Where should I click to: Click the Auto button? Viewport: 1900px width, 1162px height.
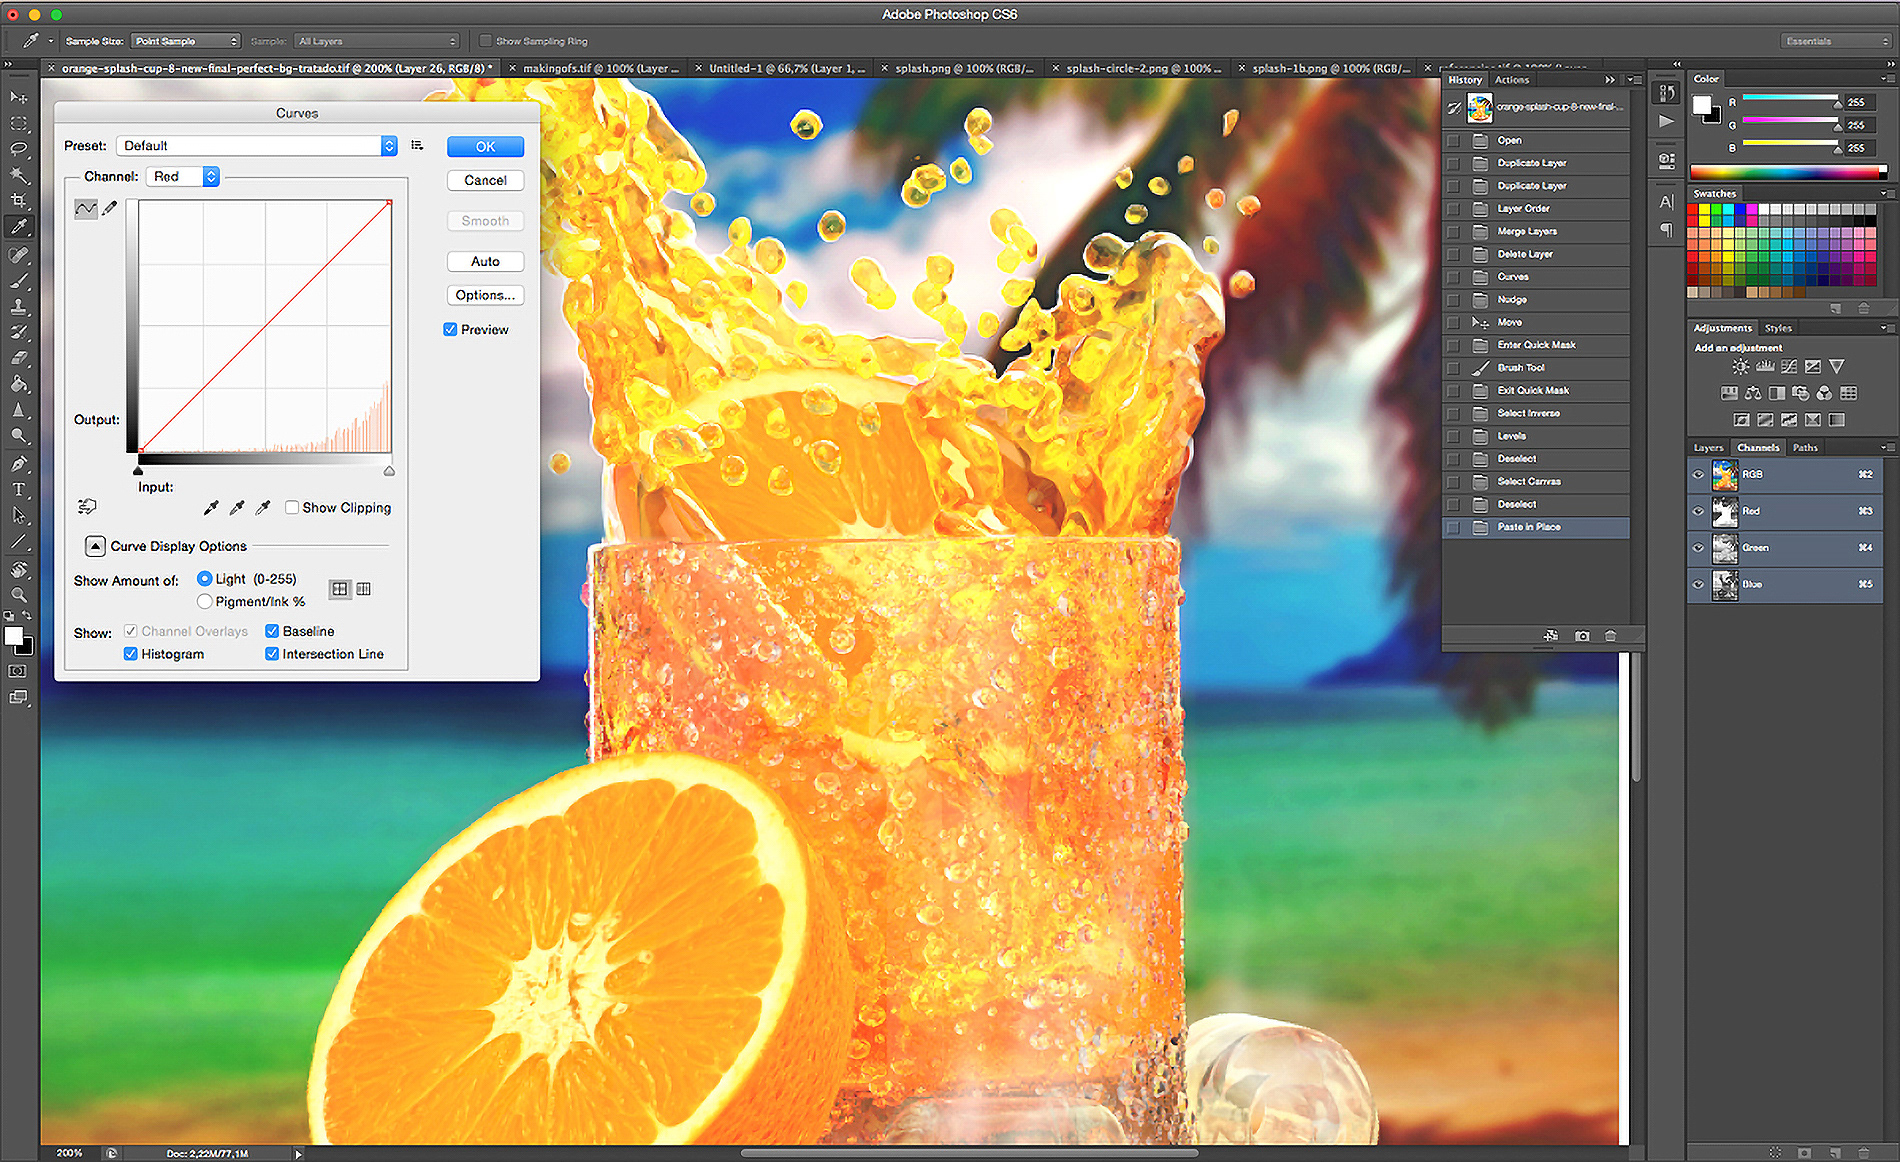click(x=485, y=262)
